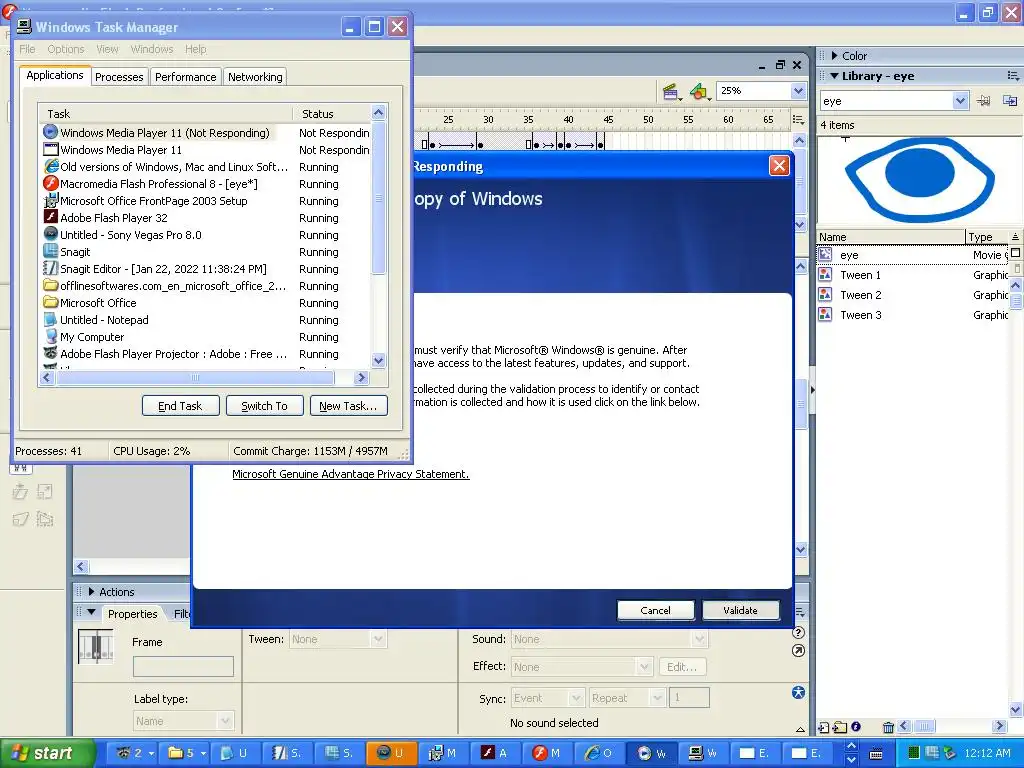Expand the Actions panel
This screenshot has width=1024, height=768.
tap(91, 592)
